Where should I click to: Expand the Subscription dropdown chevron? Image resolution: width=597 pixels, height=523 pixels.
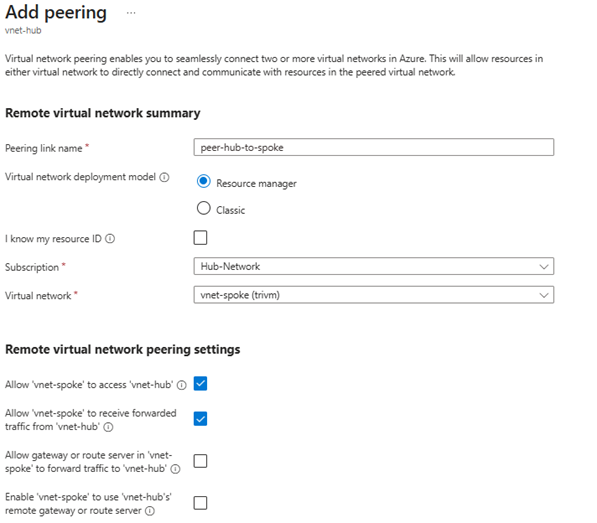pyautogui.click(x=544, y=266)
